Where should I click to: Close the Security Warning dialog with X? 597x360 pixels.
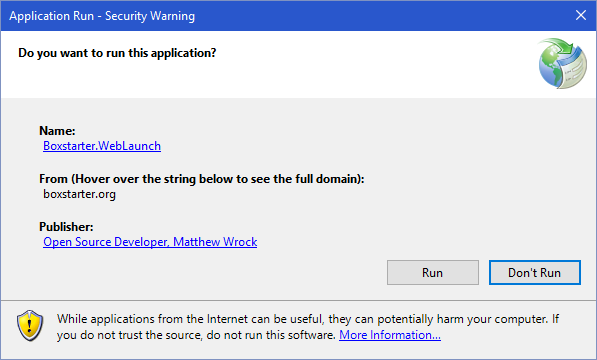pos(581,15)
